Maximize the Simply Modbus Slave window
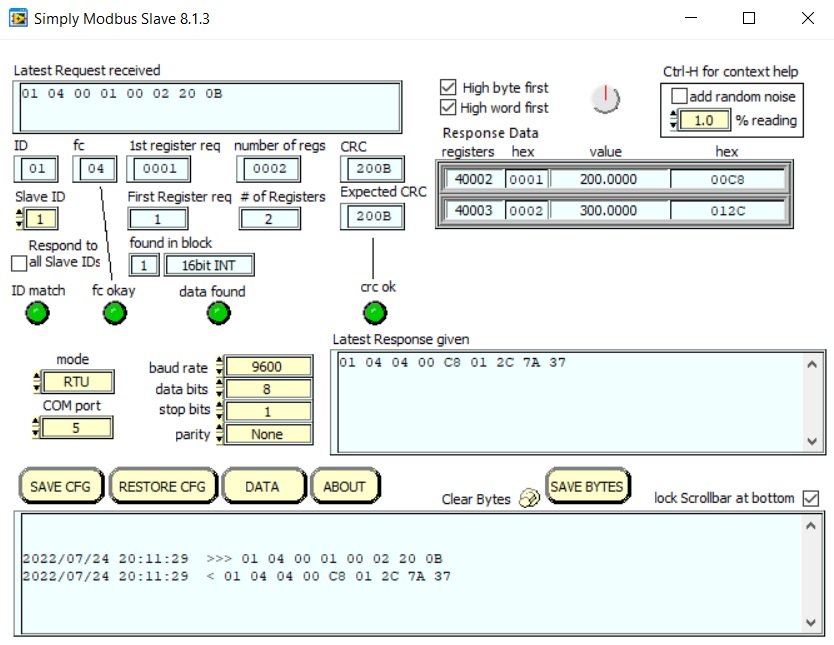834x645 pixels. coord(749,18)
